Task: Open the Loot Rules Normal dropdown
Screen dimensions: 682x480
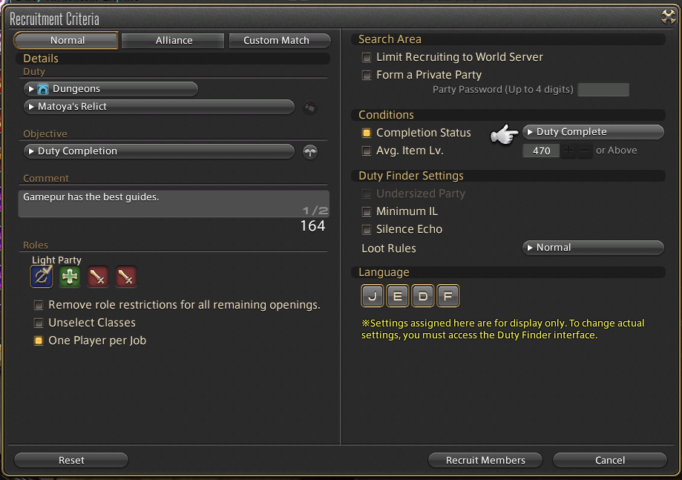Action: pos(593,247)
